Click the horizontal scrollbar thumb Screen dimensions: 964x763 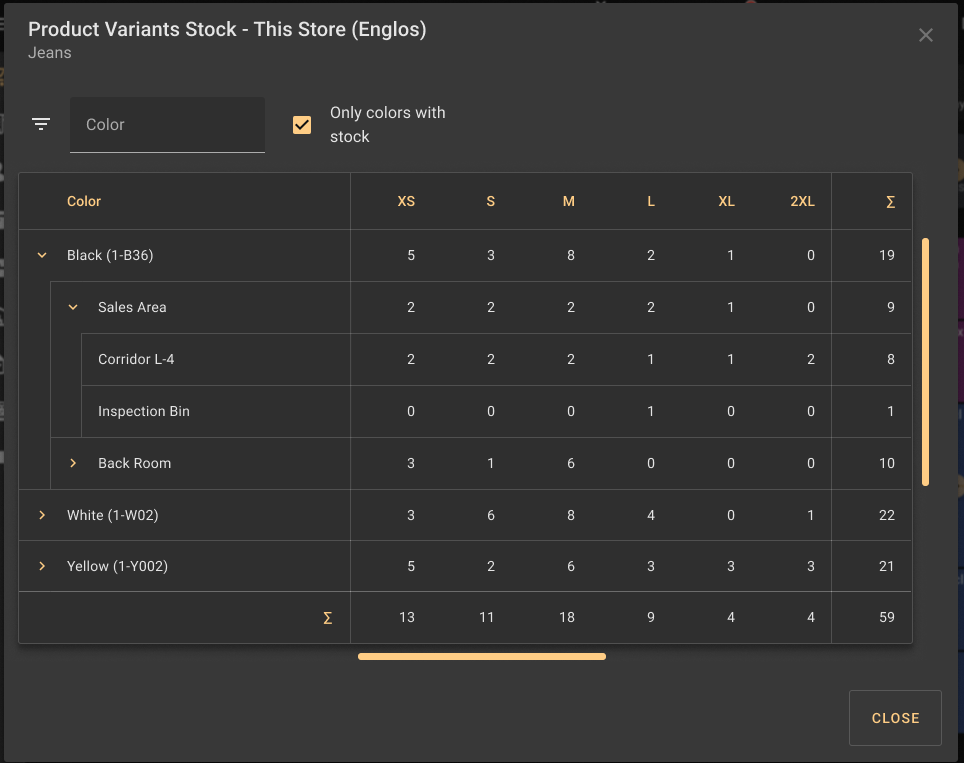pos(481,657)
